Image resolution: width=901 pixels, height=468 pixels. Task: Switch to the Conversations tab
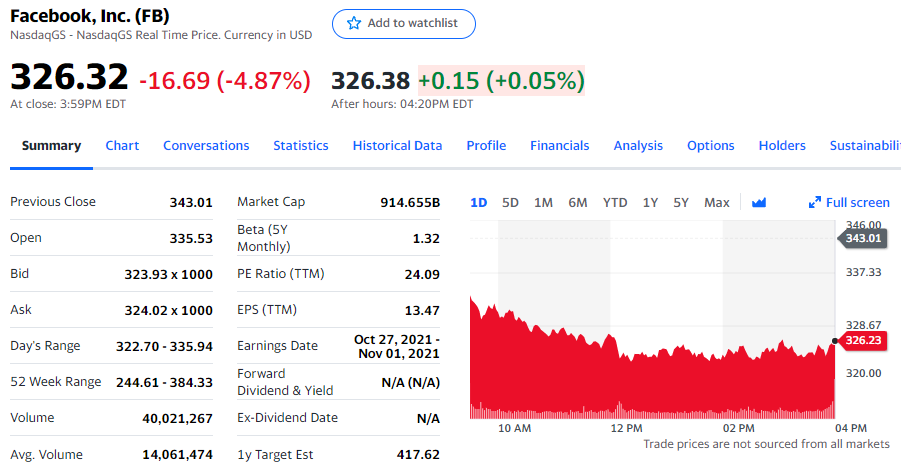point(206,145)
